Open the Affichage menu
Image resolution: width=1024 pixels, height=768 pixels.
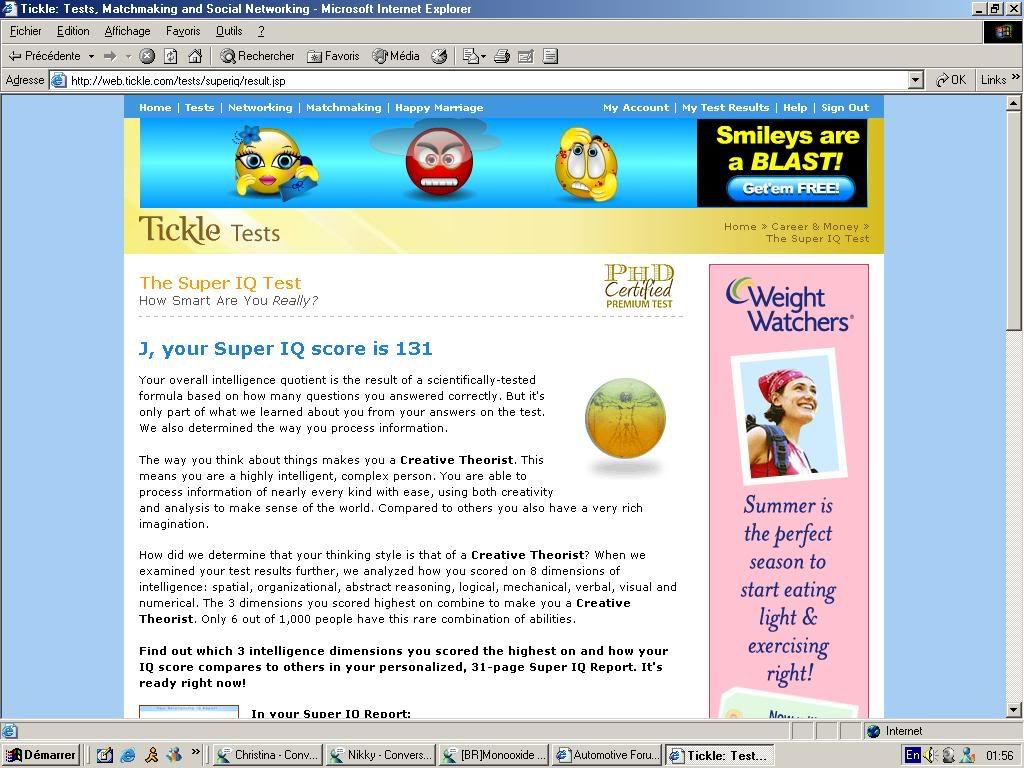127,31
